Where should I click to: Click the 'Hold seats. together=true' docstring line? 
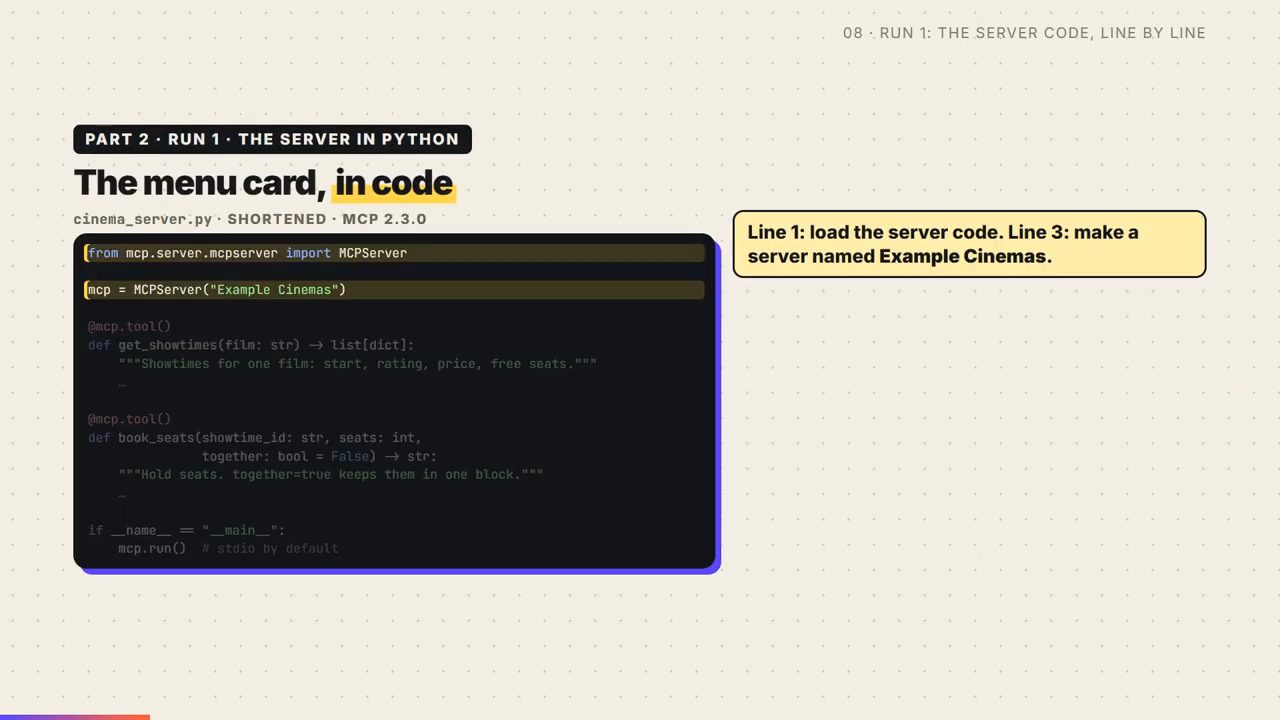[331, 475]
